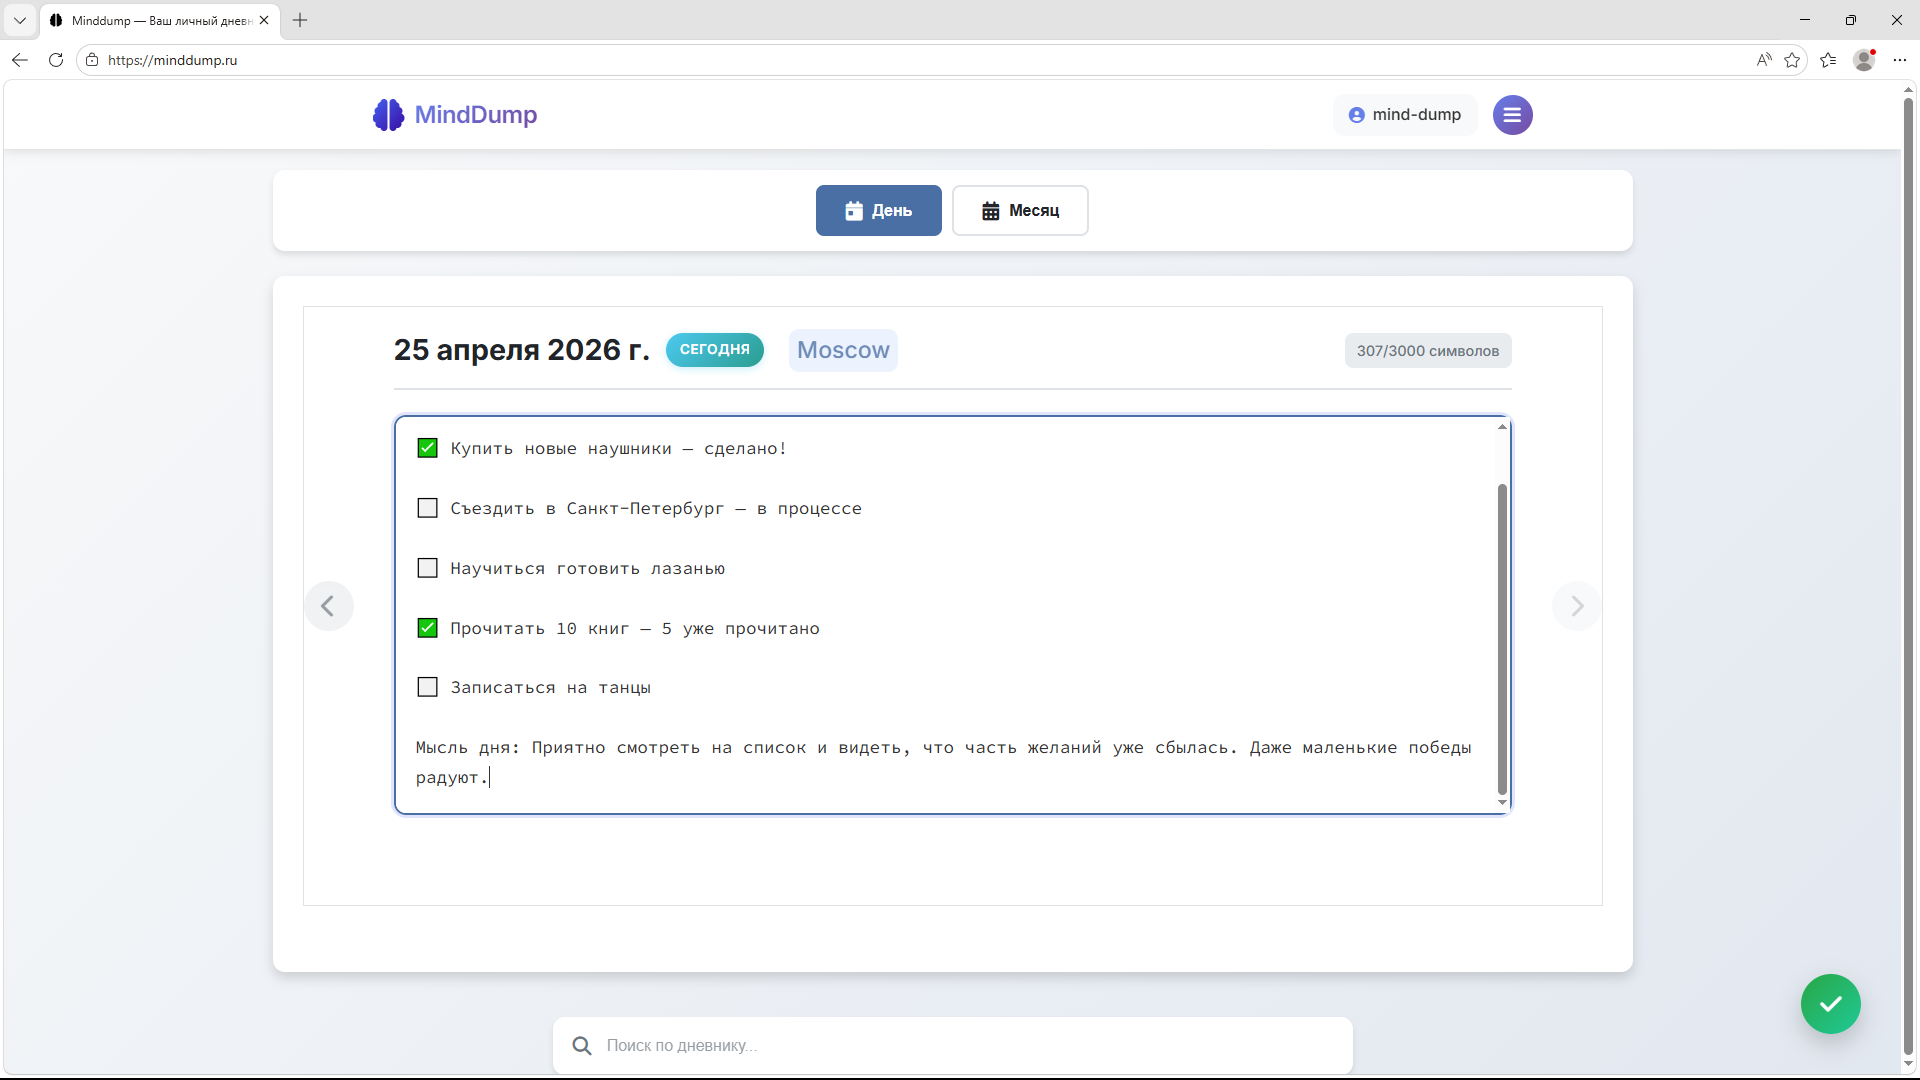Click the MindDump brain logo
The width and height of the screenshot is (1920, 1080).
tap(387, 114)
